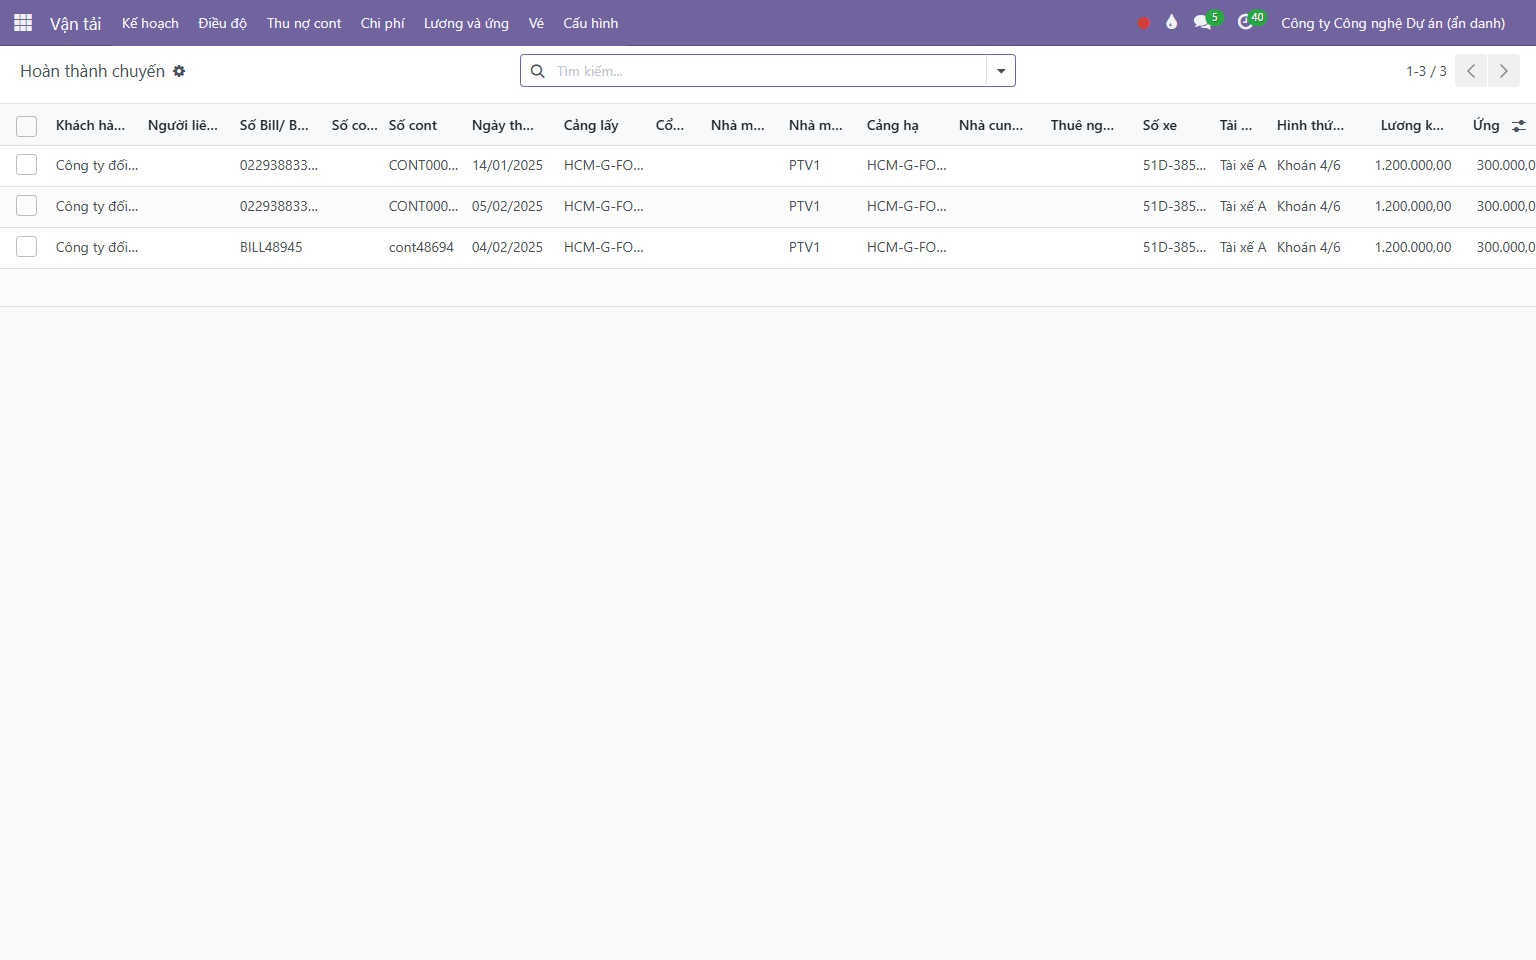This screenshot has width=1536, height=960.
Task: Sort by Cảng lấy column header
Action: 591,125
